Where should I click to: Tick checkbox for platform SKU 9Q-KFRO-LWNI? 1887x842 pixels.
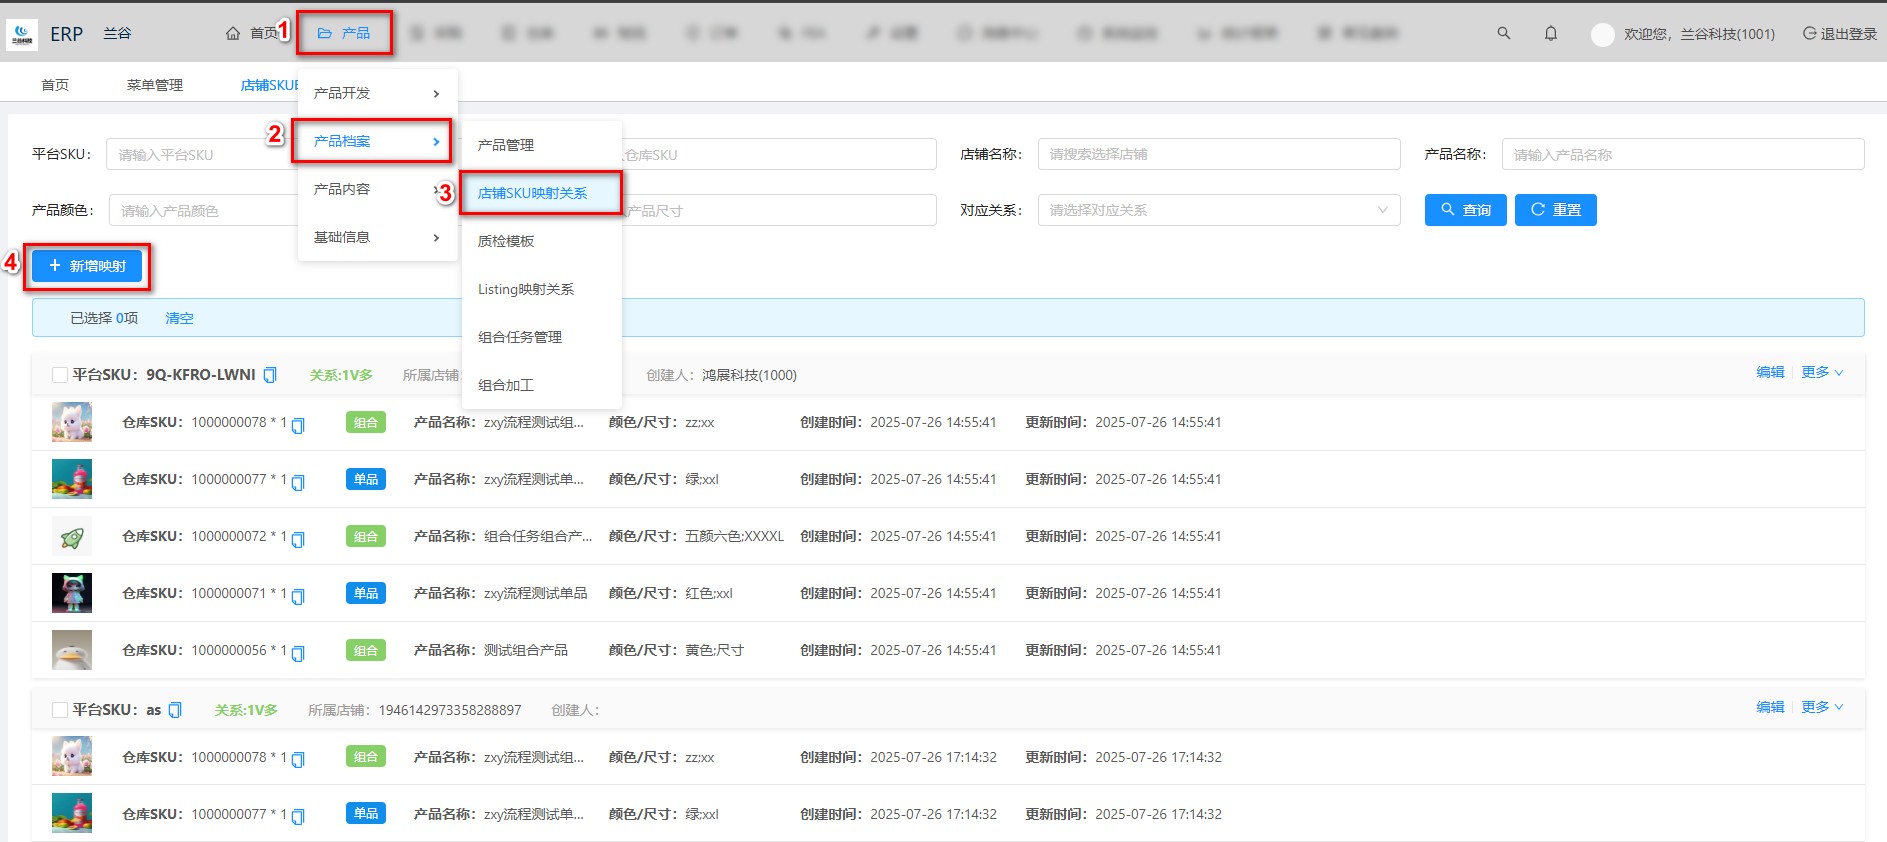[x=60, y=375]
